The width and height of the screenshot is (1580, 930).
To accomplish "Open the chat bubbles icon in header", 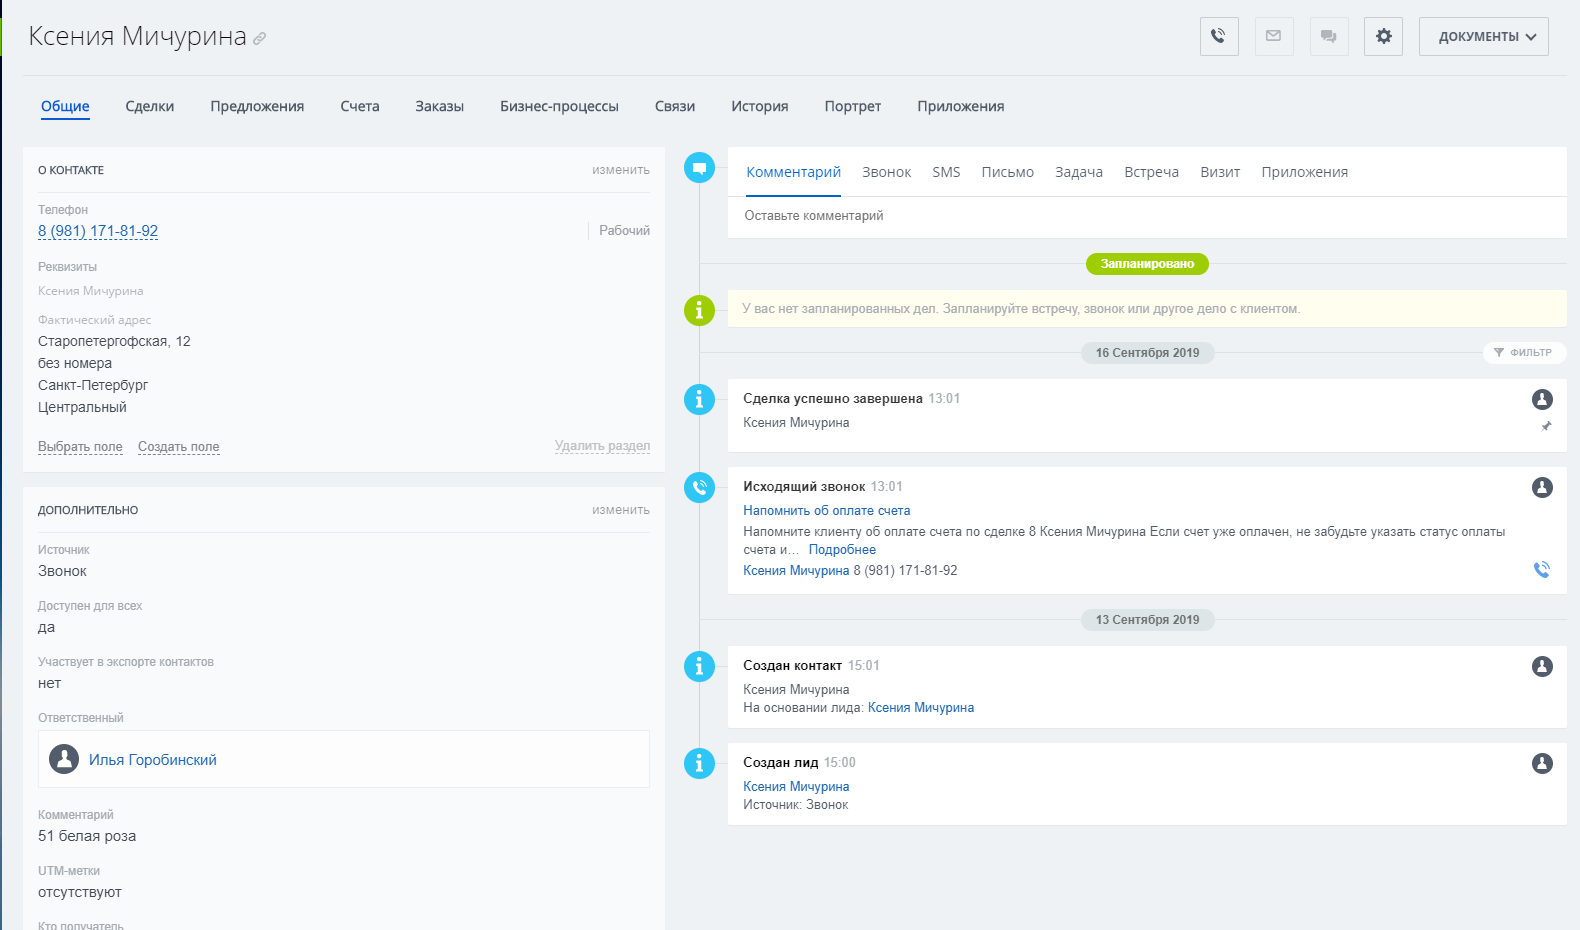I will coord(1328,36).
